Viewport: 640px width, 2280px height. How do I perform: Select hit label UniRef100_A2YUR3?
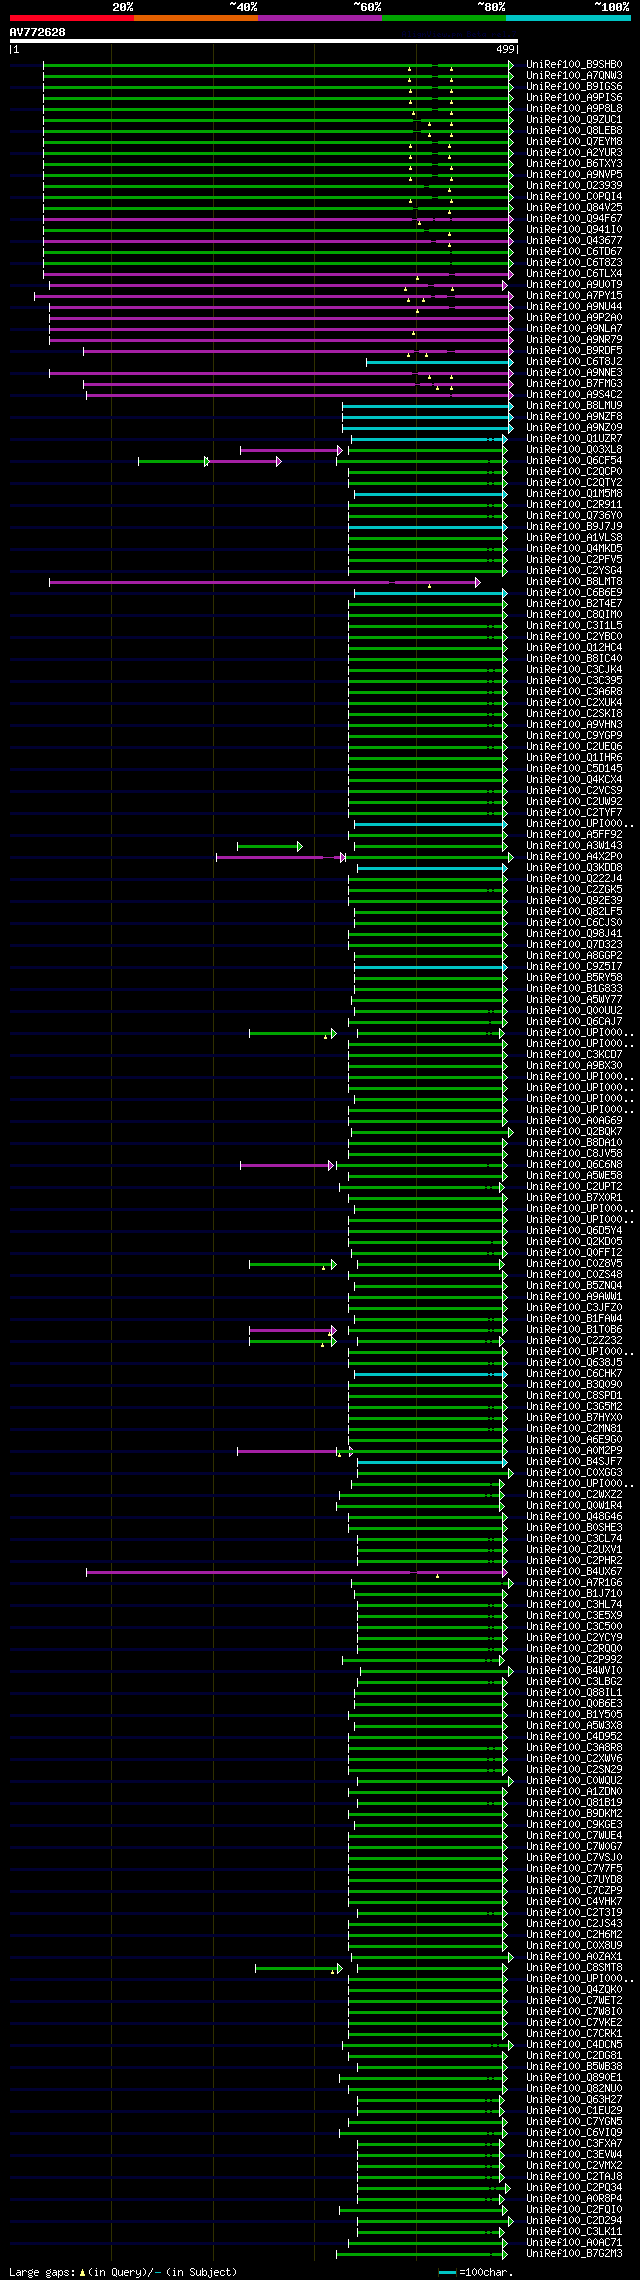click(x=574, y=153)
